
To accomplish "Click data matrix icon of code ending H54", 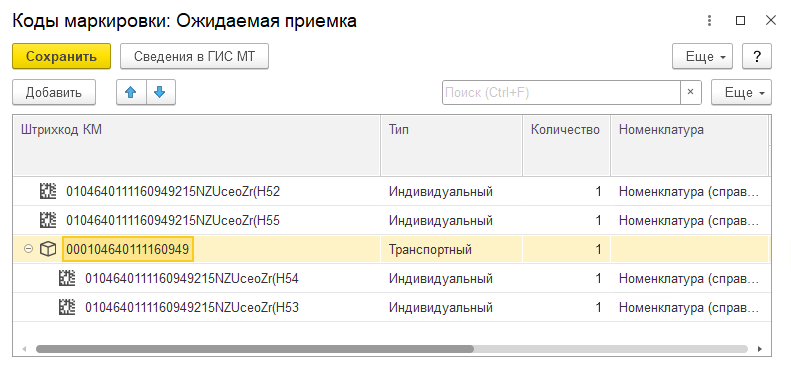I will click(67, 278).
